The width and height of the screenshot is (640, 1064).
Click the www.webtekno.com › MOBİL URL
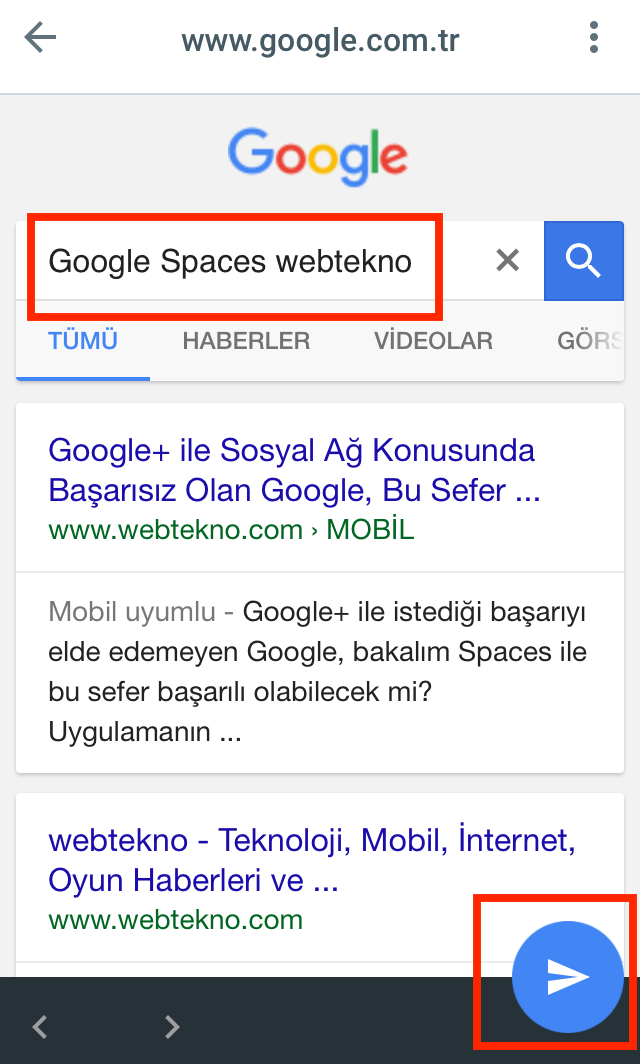(231, 530)
